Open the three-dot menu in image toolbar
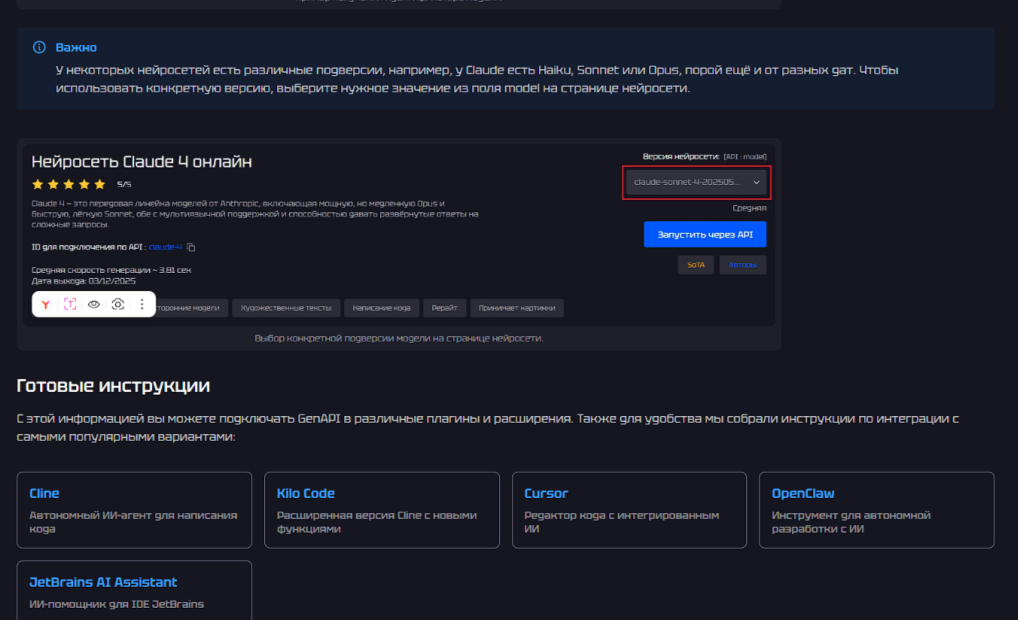This screenshot has height=620, width=1018. [x=142, y=305]
